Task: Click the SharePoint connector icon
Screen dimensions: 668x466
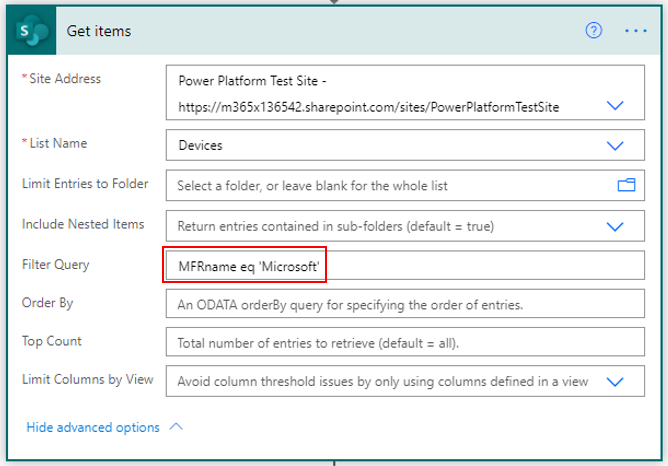Action: coord(32,31)
